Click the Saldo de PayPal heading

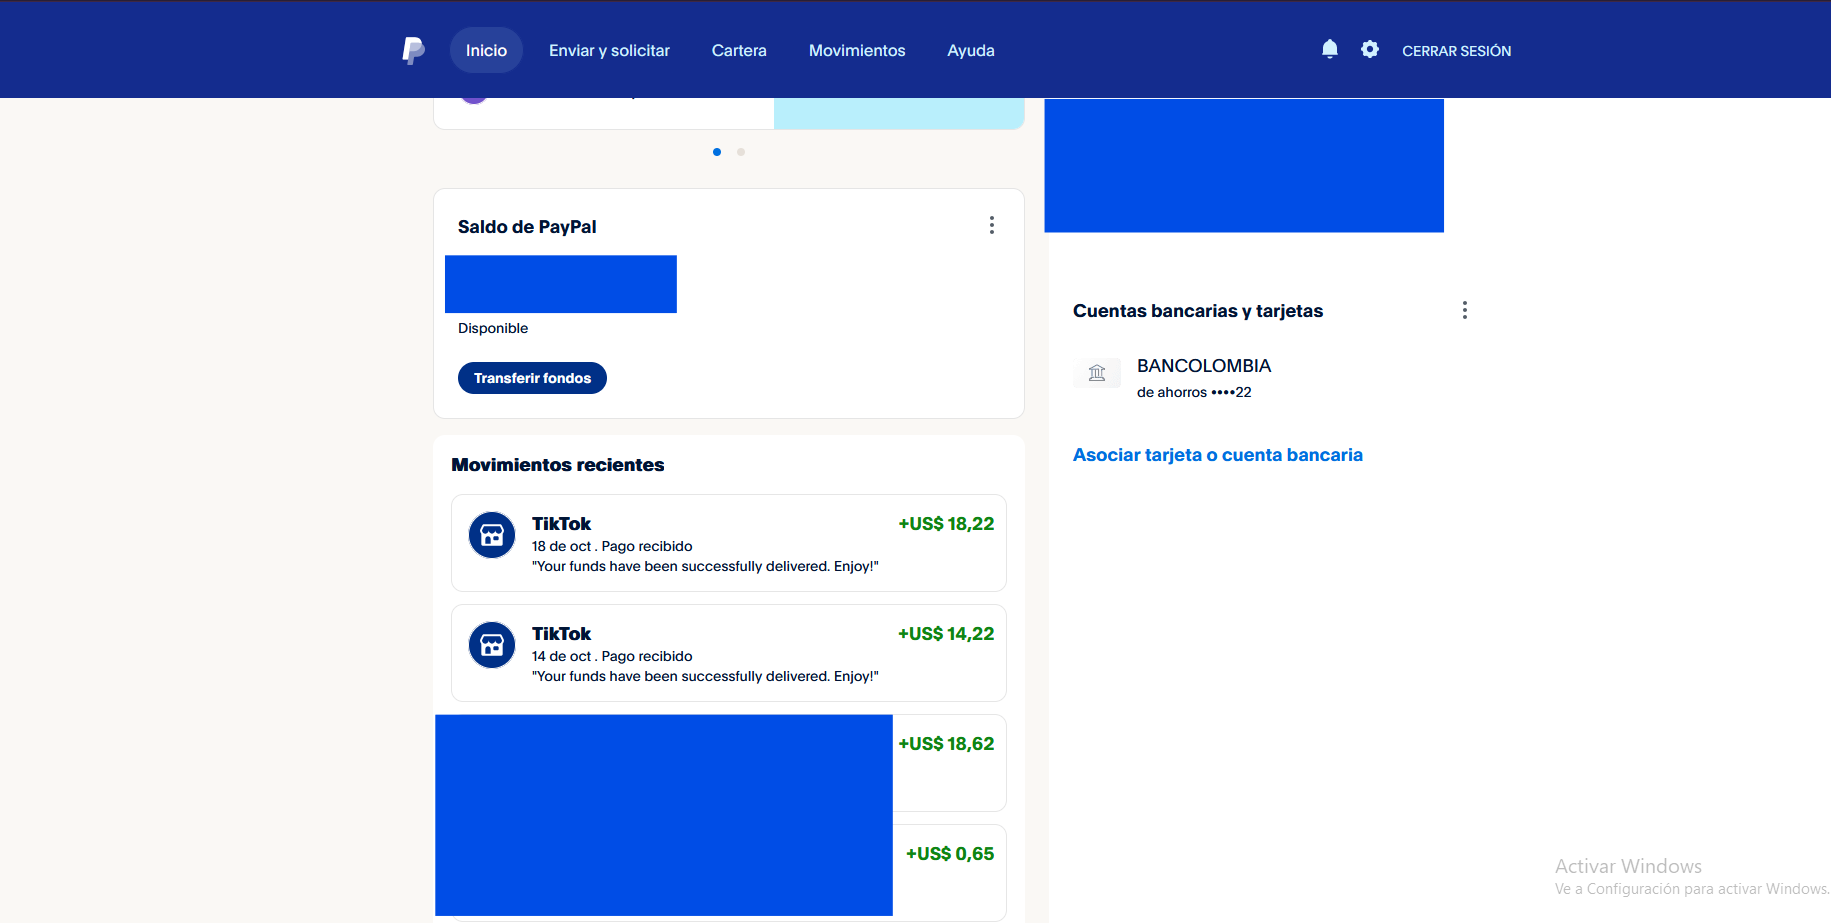[527, 227]
